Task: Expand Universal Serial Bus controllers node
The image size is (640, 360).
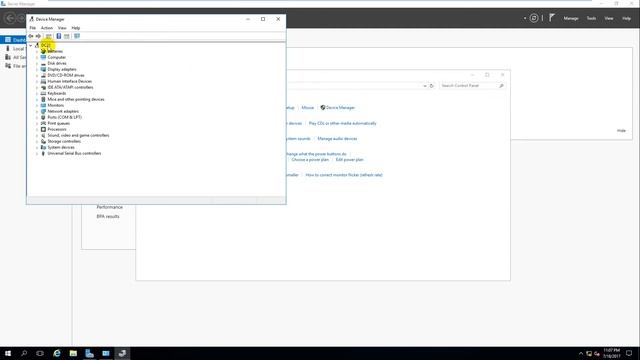Action: [37, 153]
